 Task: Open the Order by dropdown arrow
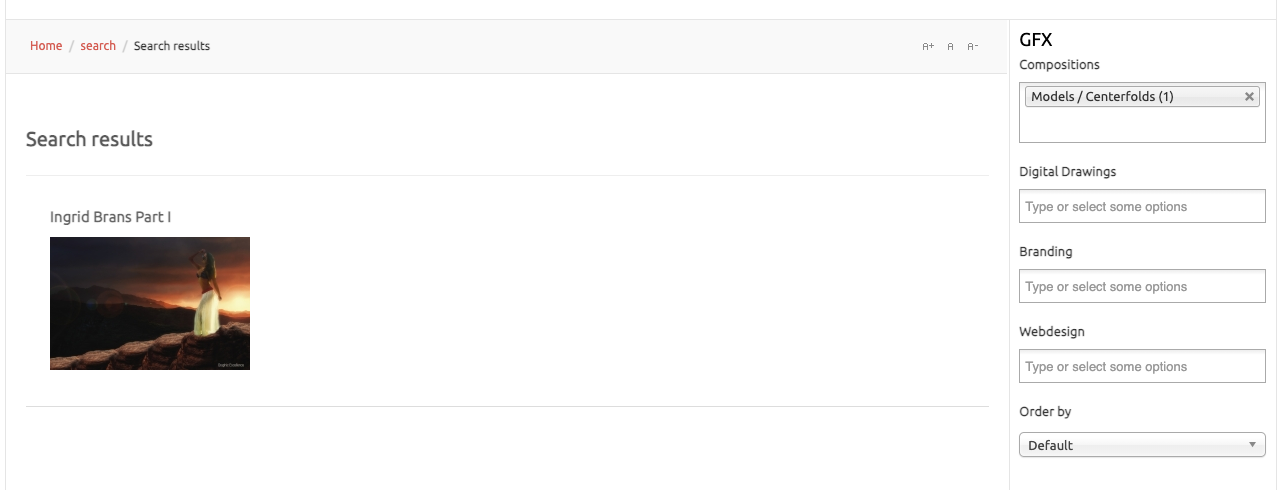[x=1252, y=445]
